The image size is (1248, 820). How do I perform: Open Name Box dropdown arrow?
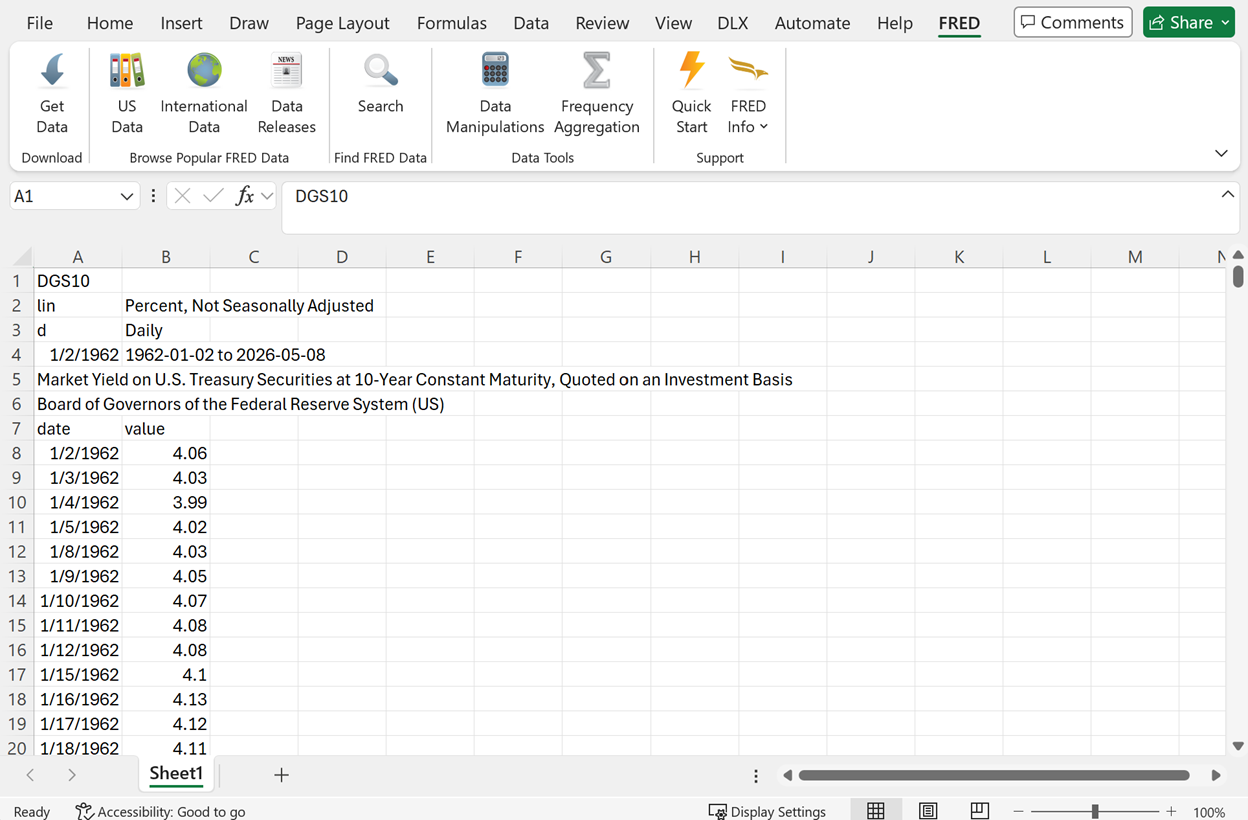[127, 197]
